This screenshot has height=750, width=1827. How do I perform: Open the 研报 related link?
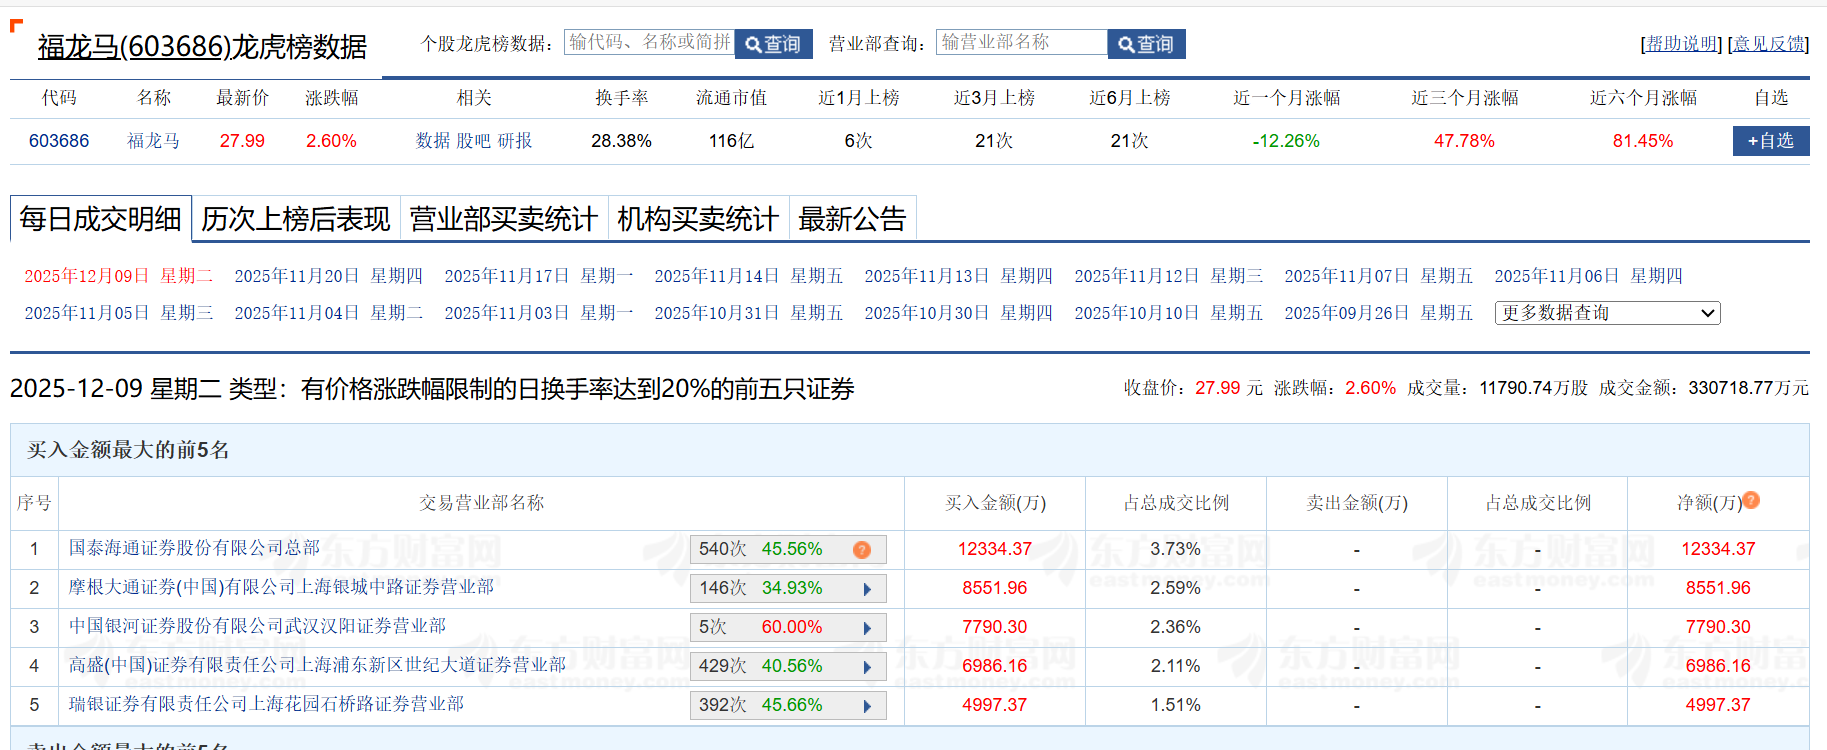515,141
